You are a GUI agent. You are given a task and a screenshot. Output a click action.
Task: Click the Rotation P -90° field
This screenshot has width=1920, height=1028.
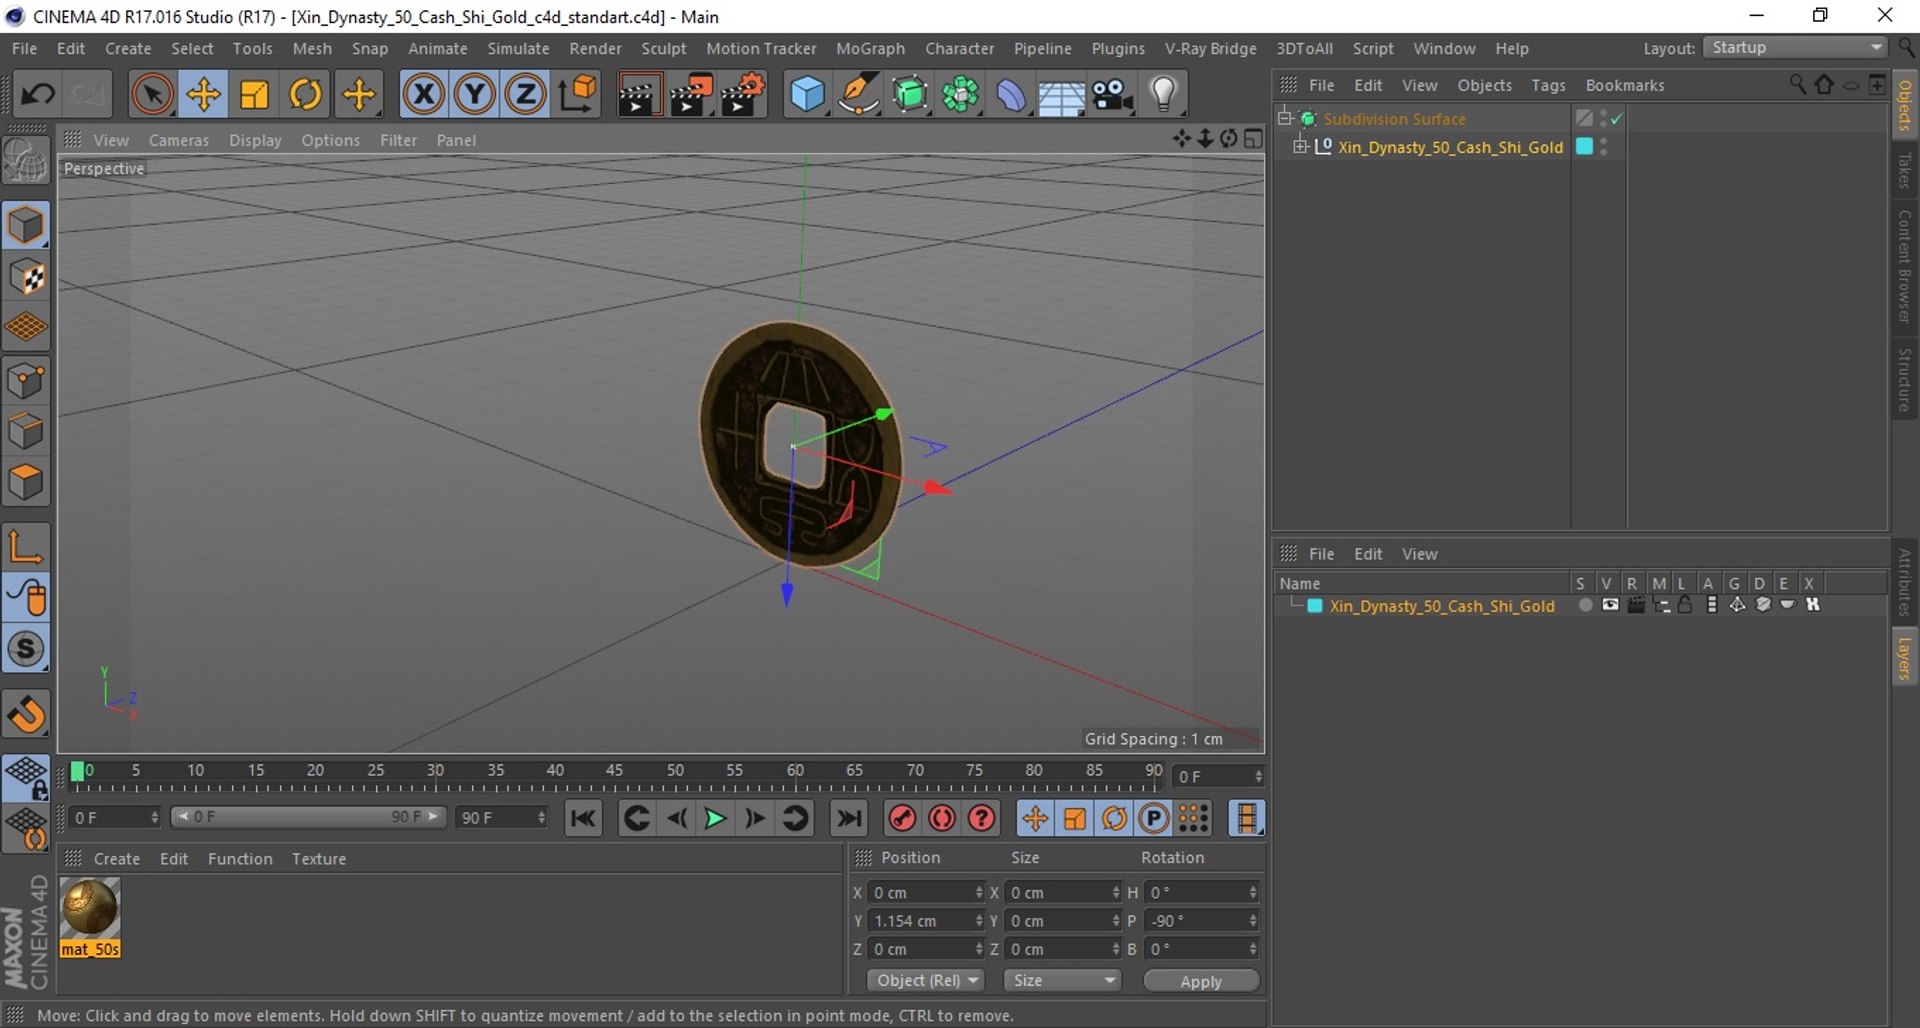coord(1201,920)
